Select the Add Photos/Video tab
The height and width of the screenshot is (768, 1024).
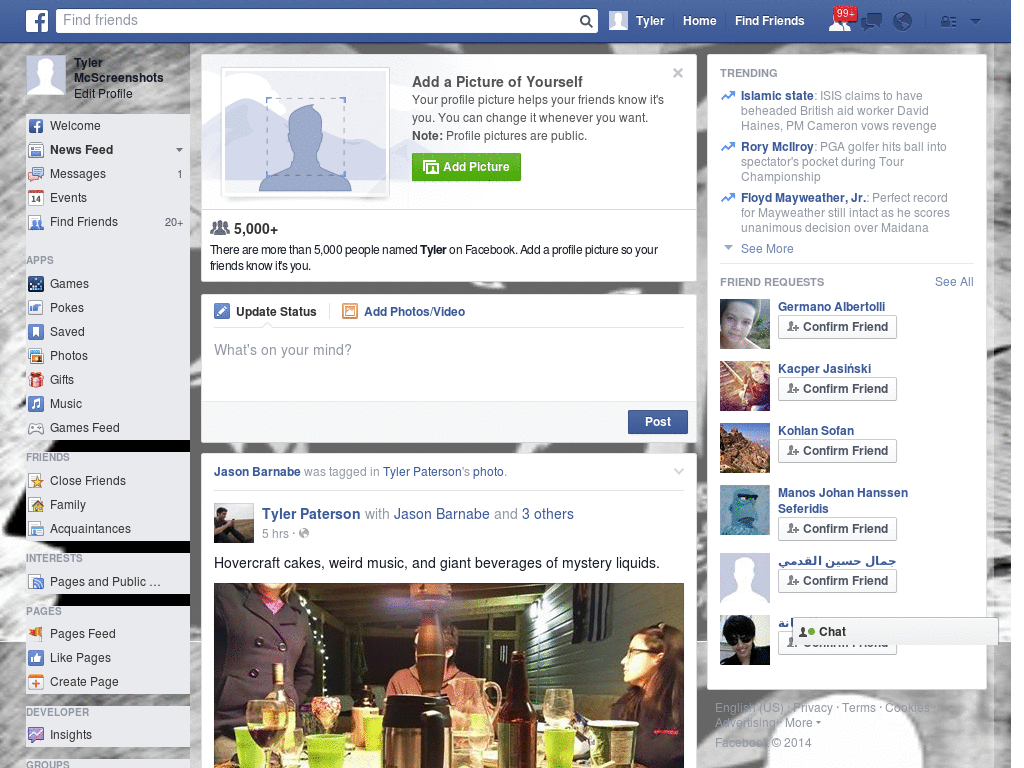[404, 312]
